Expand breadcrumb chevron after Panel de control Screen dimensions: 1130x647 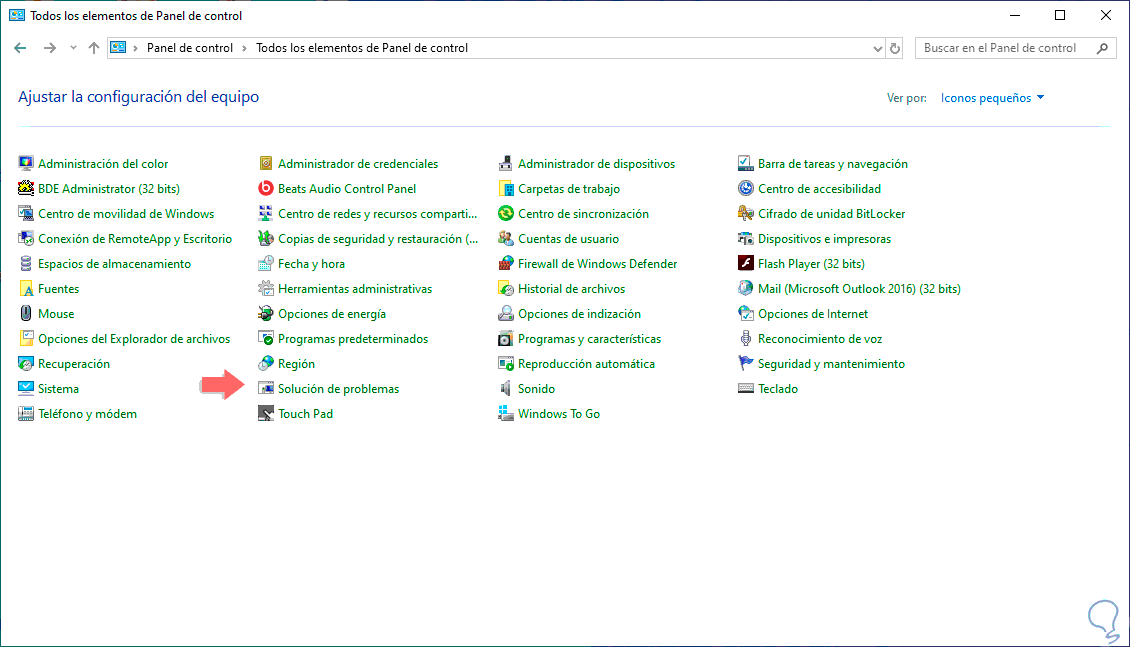click(244, 48)
